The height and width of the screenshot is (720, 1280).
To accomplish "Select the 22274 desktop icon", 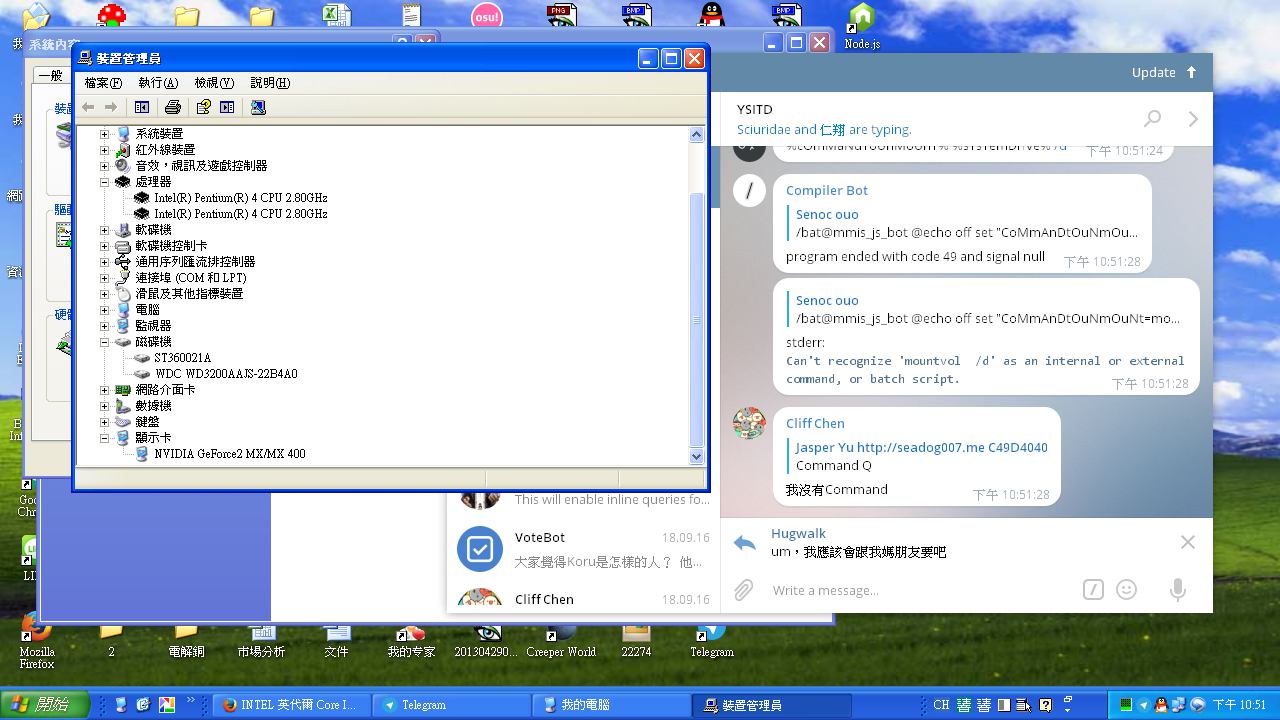I will 636,640.
